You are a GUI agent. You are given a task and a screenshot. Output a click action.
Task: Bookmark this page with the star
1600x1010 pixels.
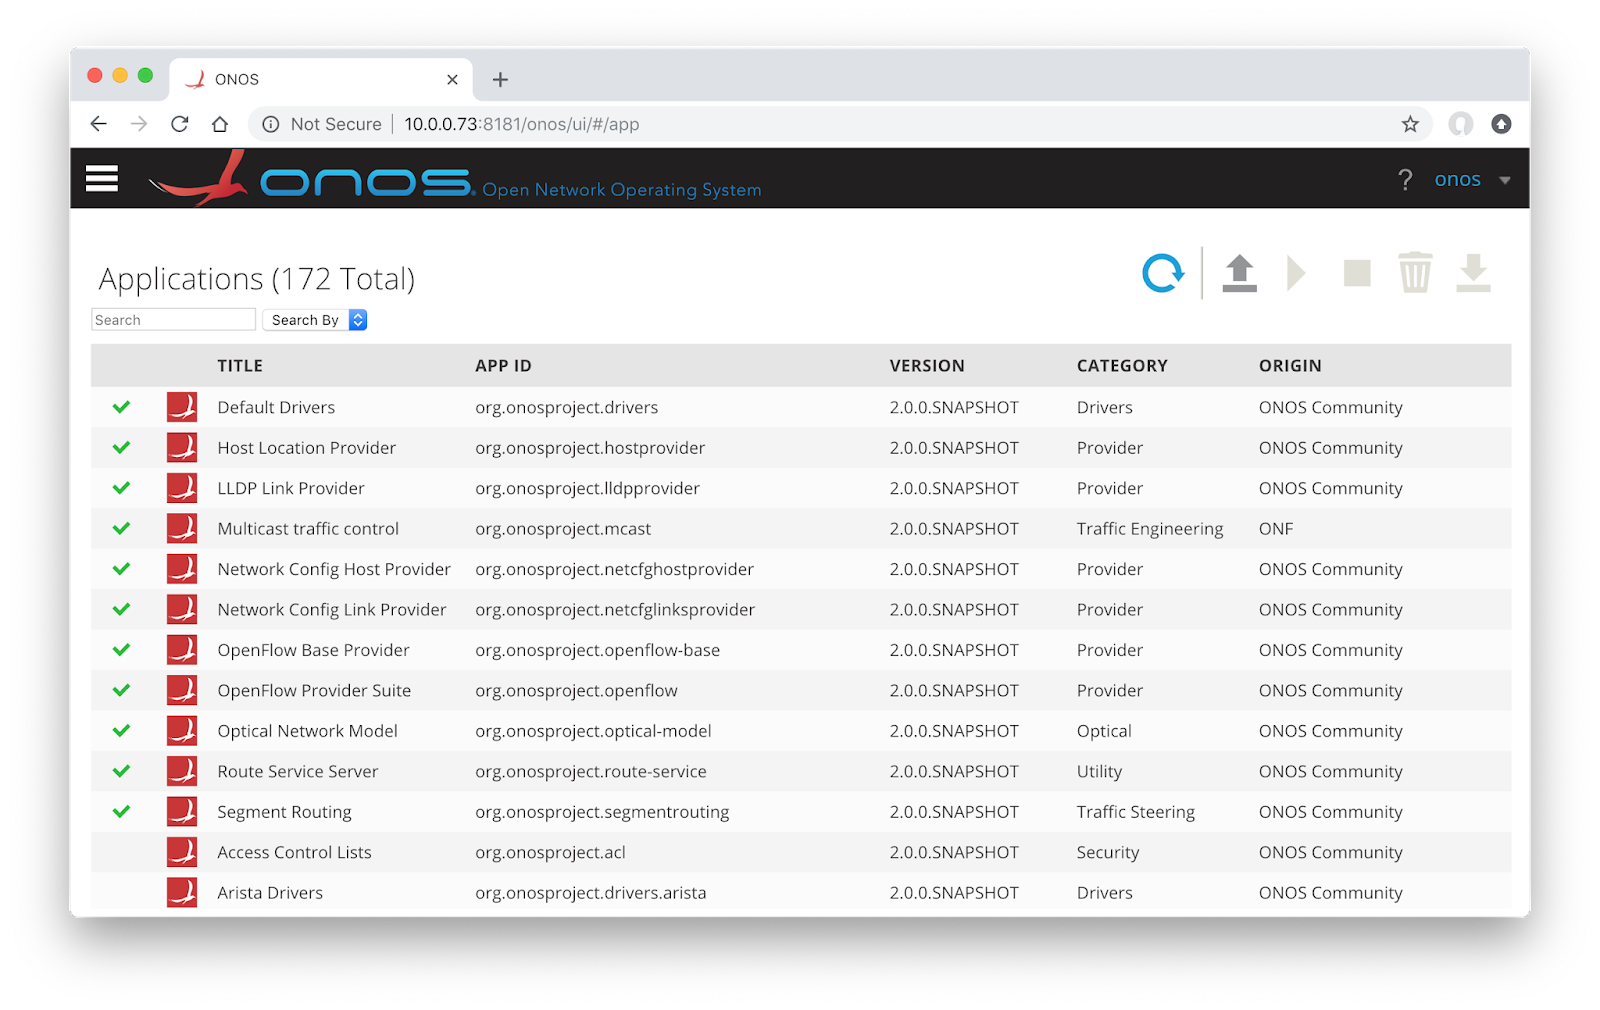click(1410, 124)
